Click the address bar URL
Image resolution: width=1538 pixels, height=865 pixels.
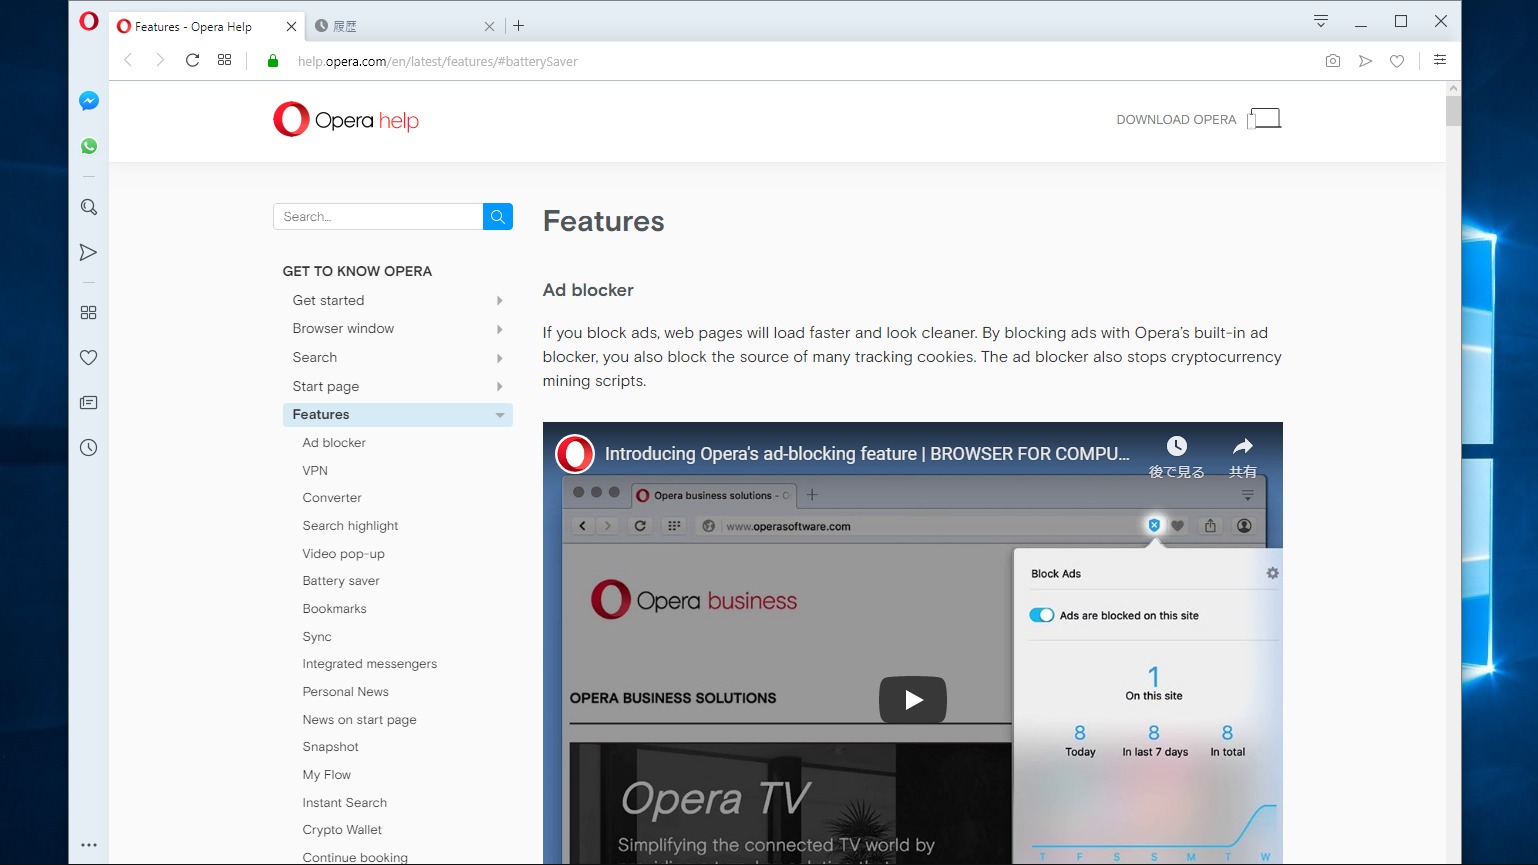437,61
